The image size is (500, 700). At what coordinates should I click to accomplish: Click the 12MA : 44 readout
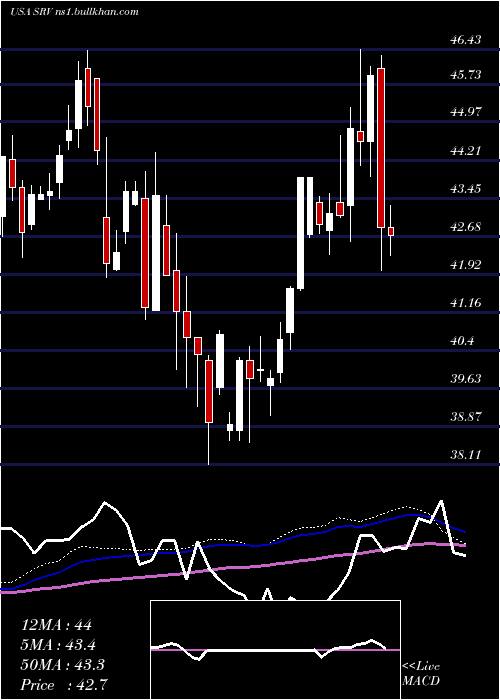[x=56, y=625]
